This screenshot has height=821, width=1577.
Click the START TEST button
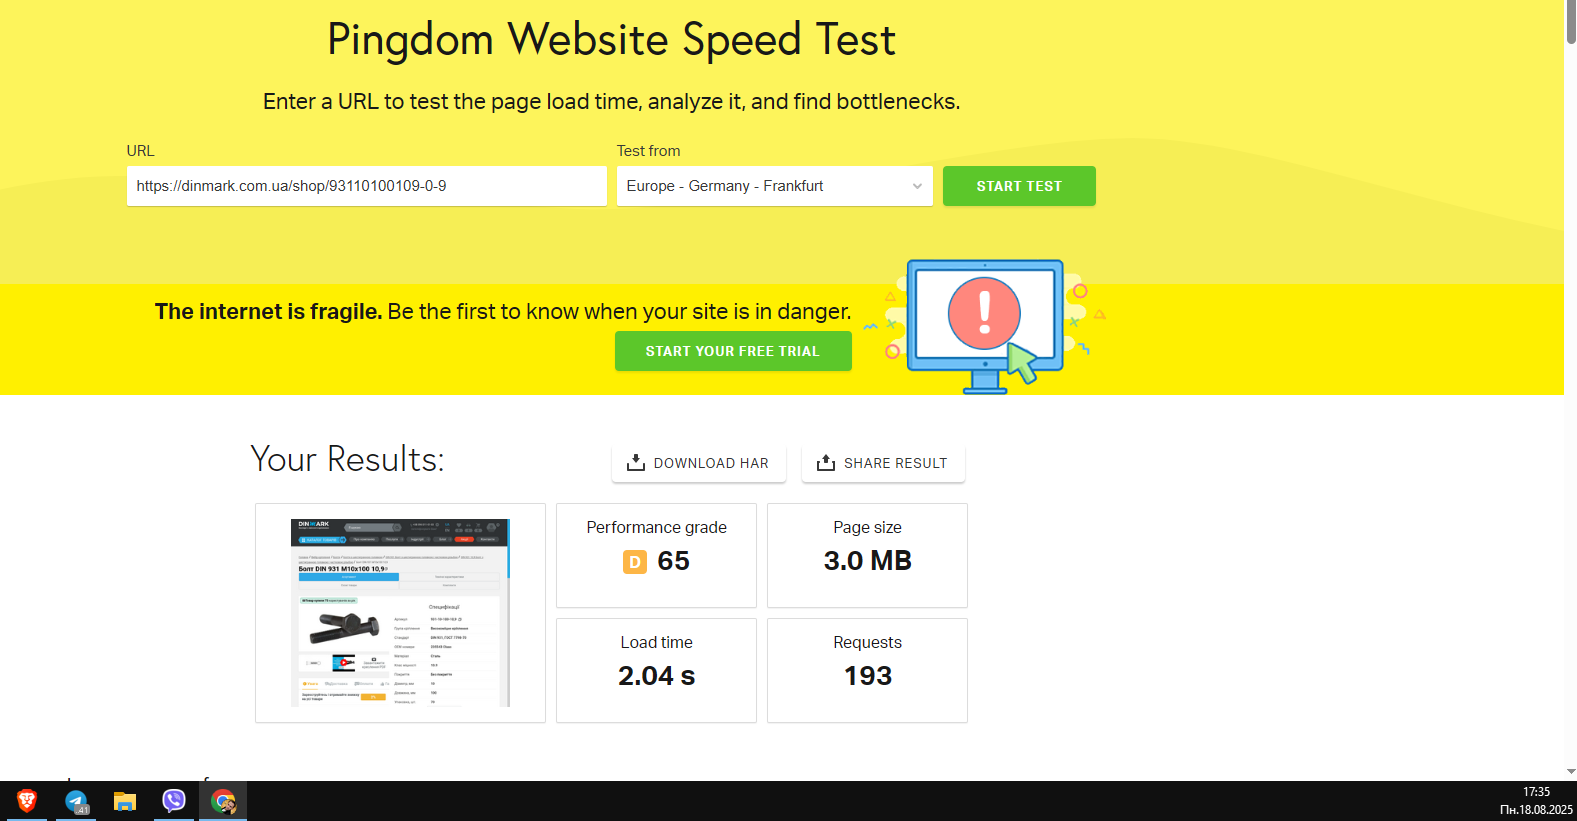click(x=1019, y=186)
